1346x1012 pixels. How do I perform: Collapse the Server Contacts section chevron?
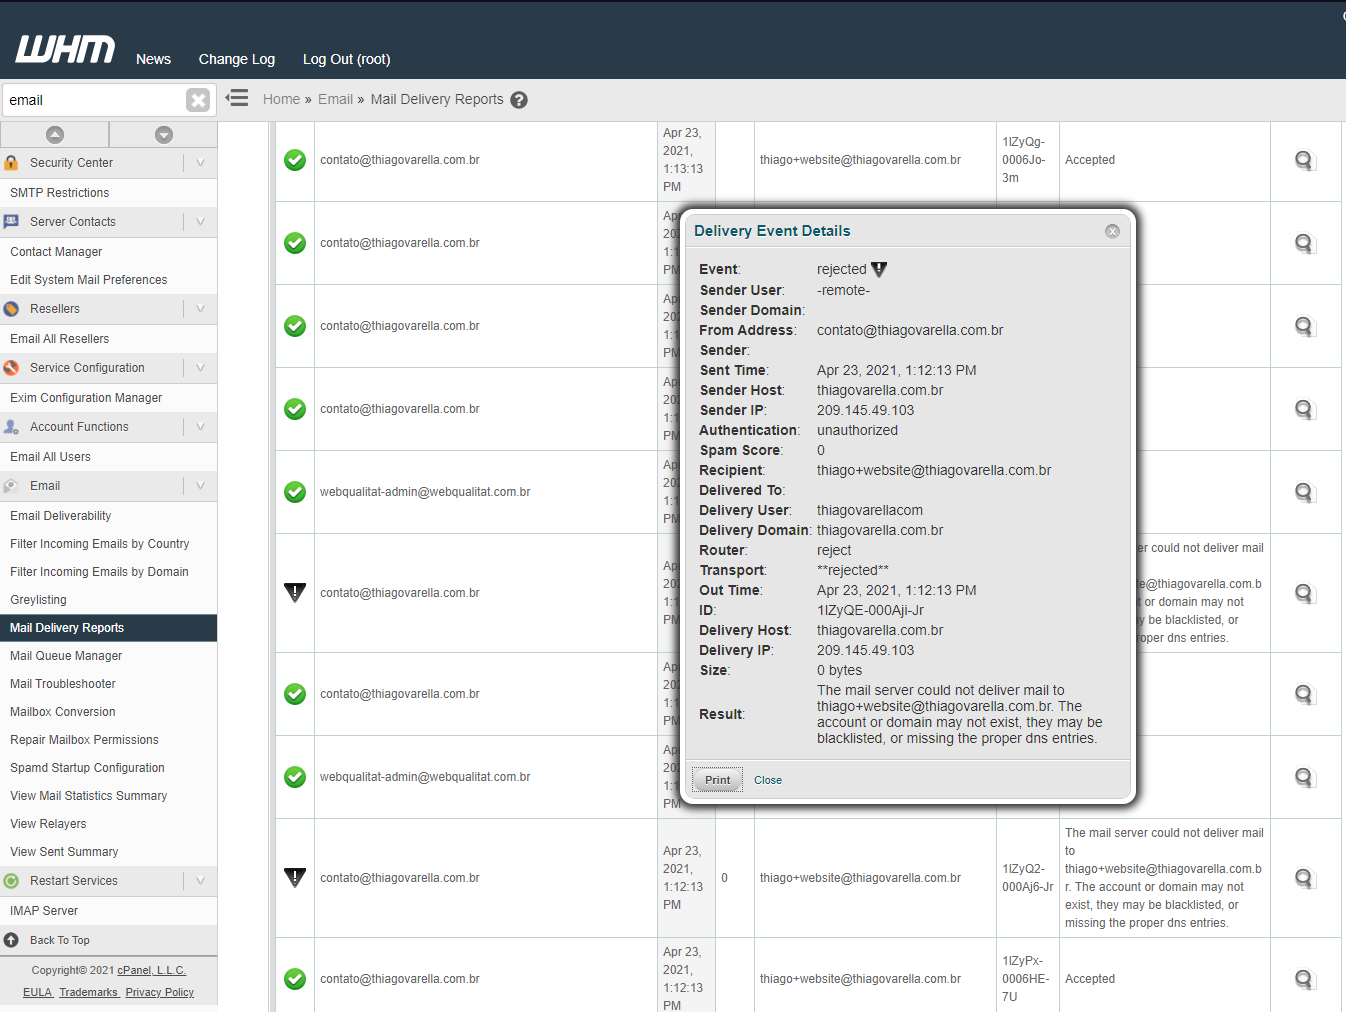(200, 222)
